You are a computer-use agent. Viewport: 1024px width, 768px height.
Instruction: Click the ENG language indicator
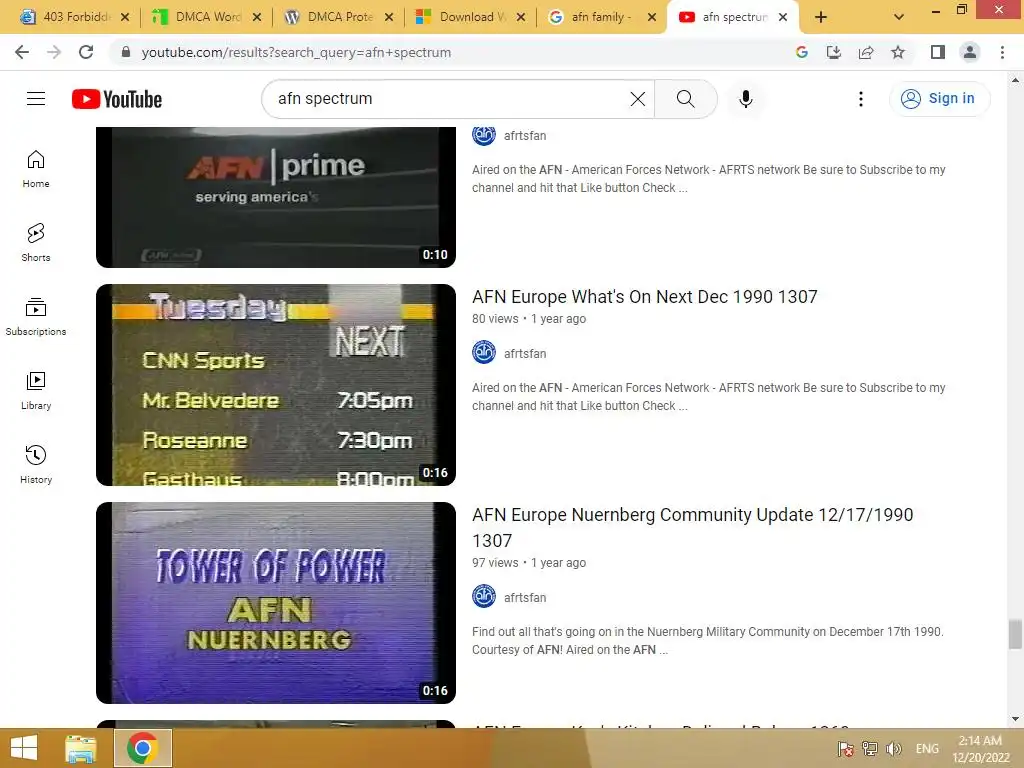927,748
